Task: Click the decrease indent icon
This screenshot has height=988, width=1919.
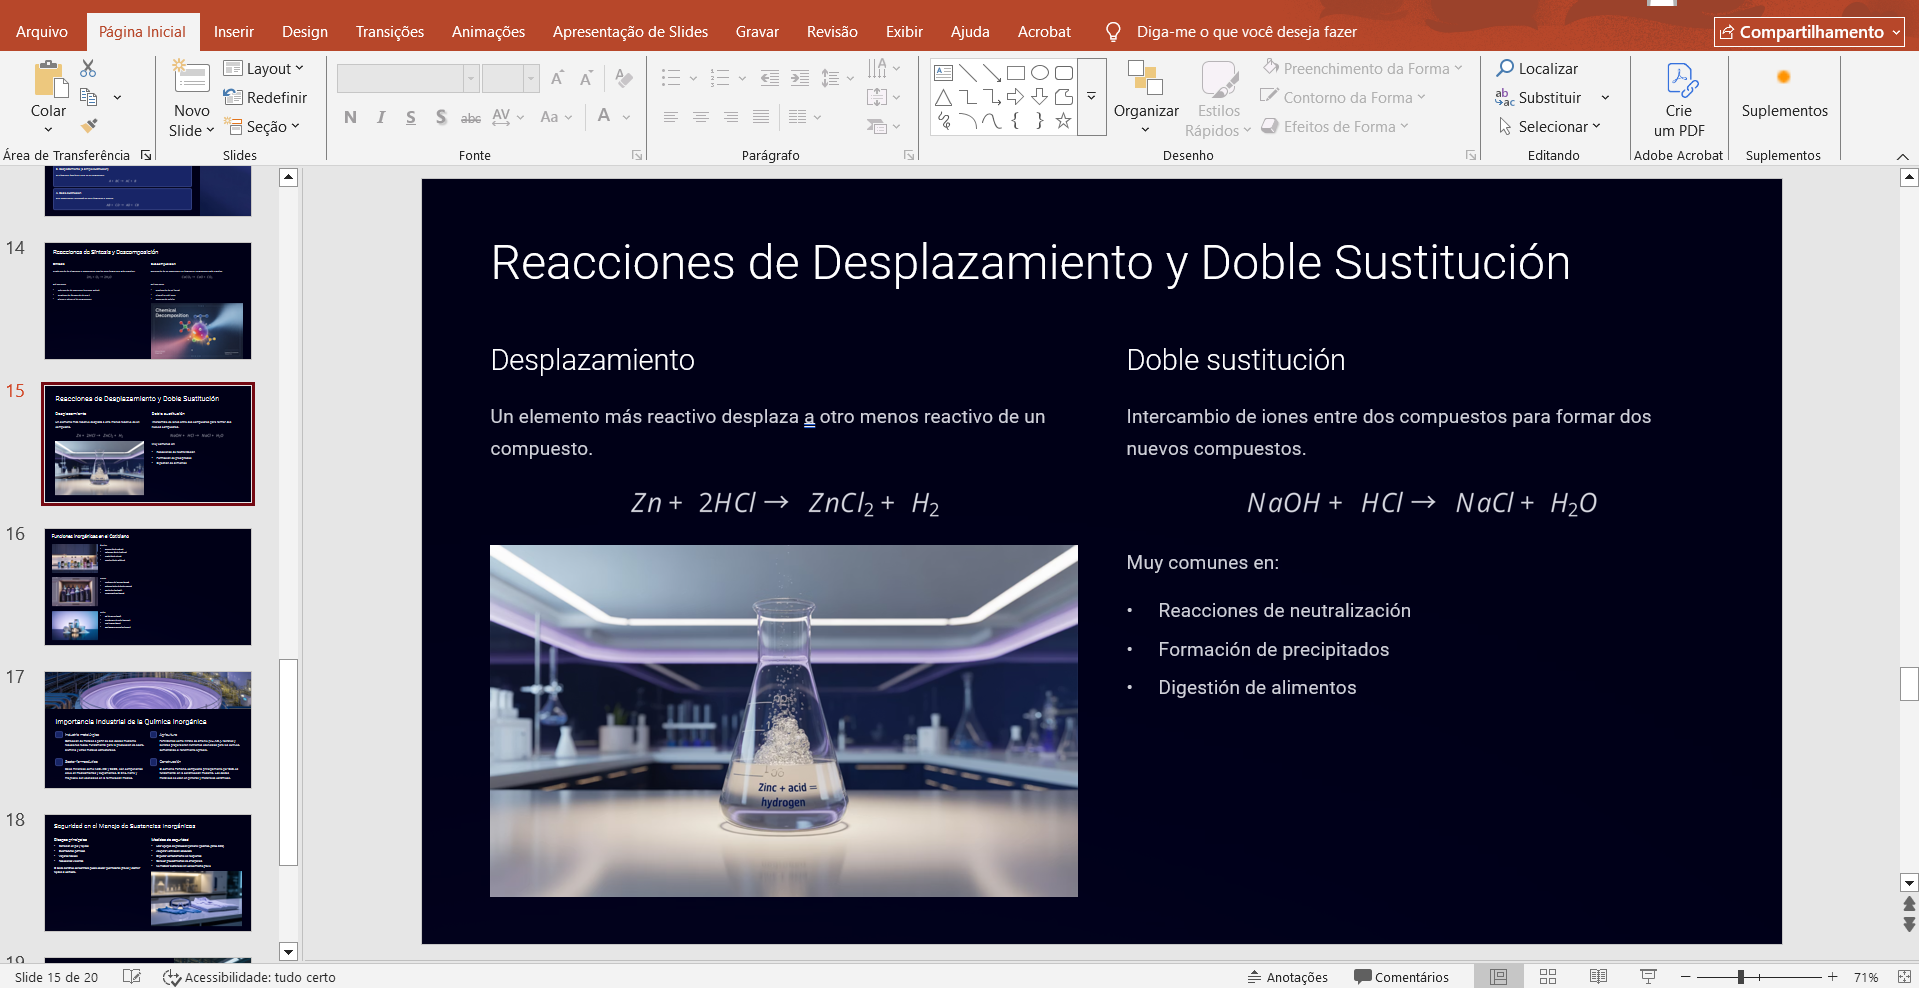Action: (770, 78)
